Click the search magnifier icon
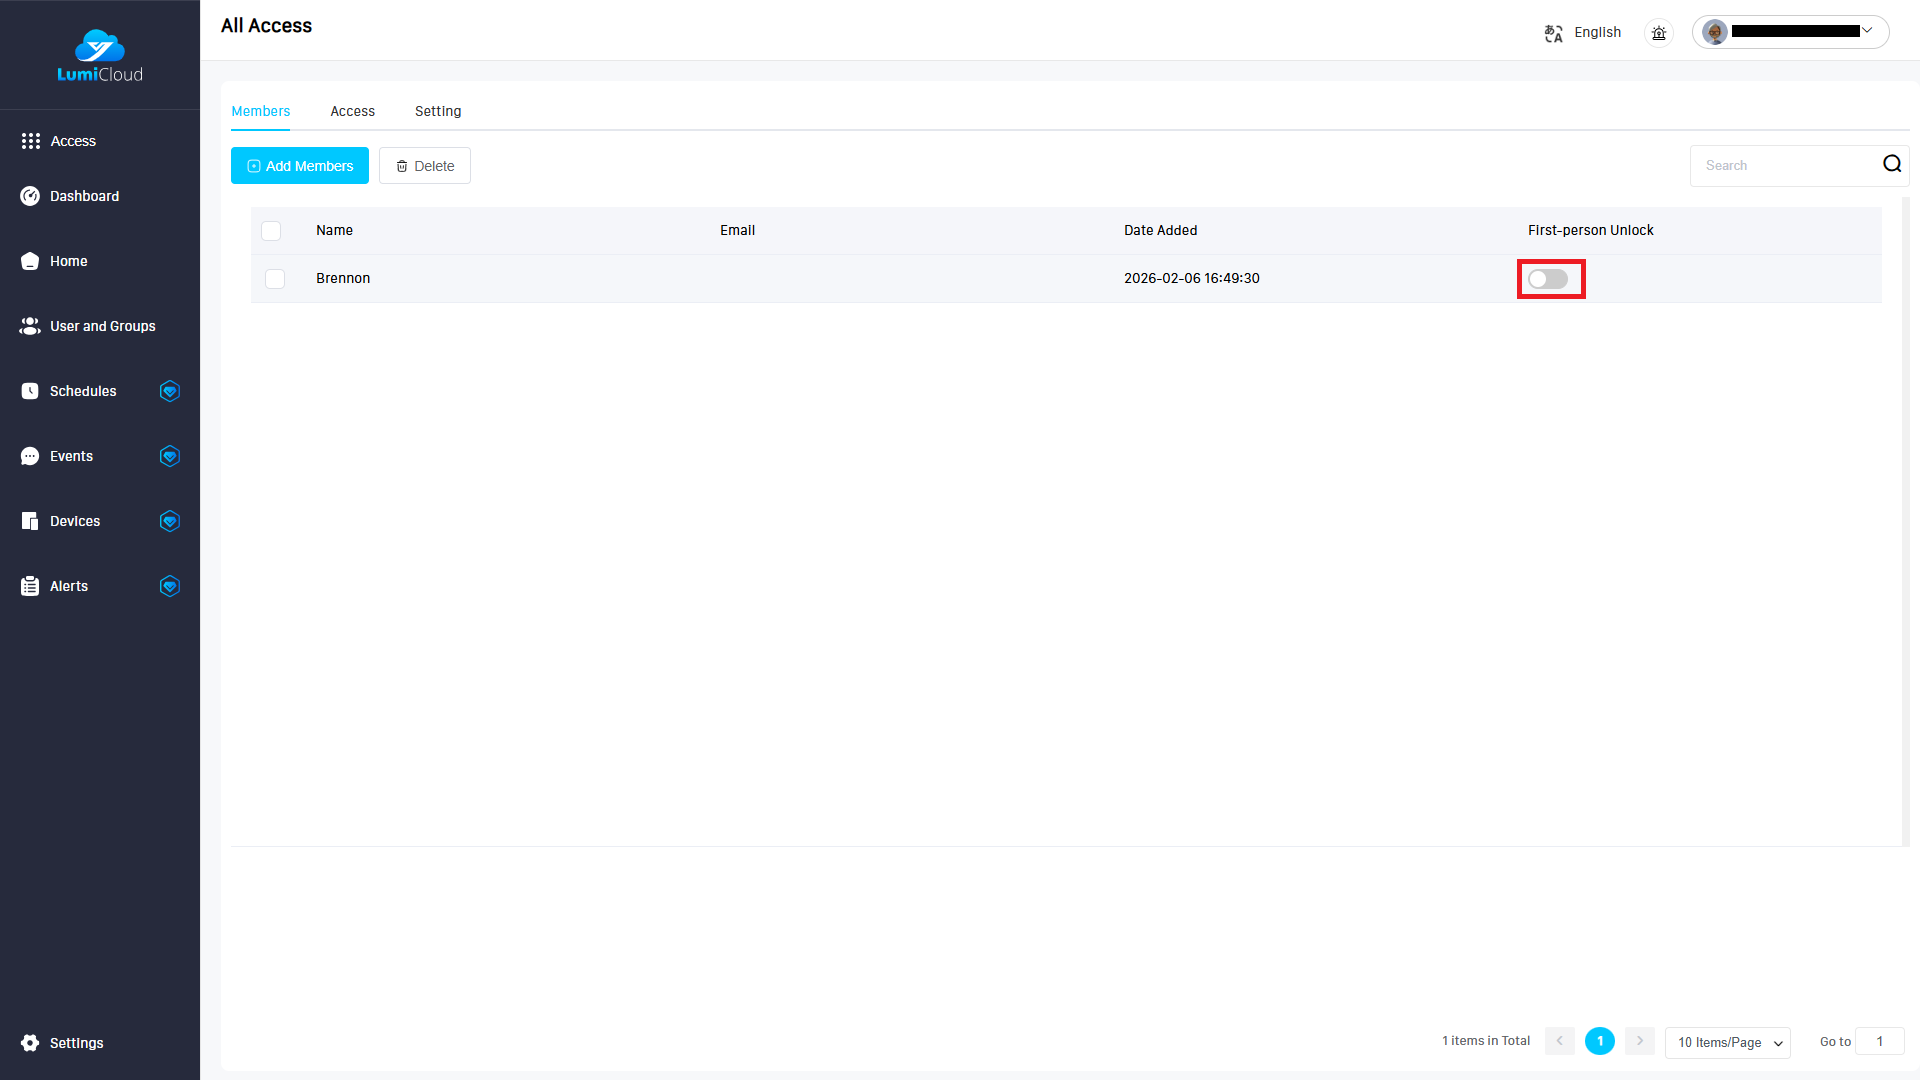 (1891, 165)
